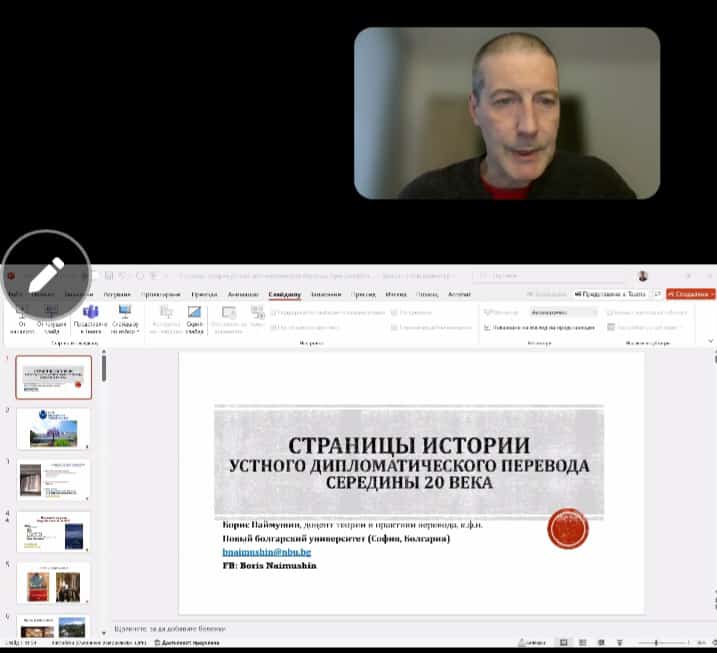The height and width of the screenshot is (653, 717).
Task: Click the zoom slider in status bar
Action: click(x=656, y=642)
